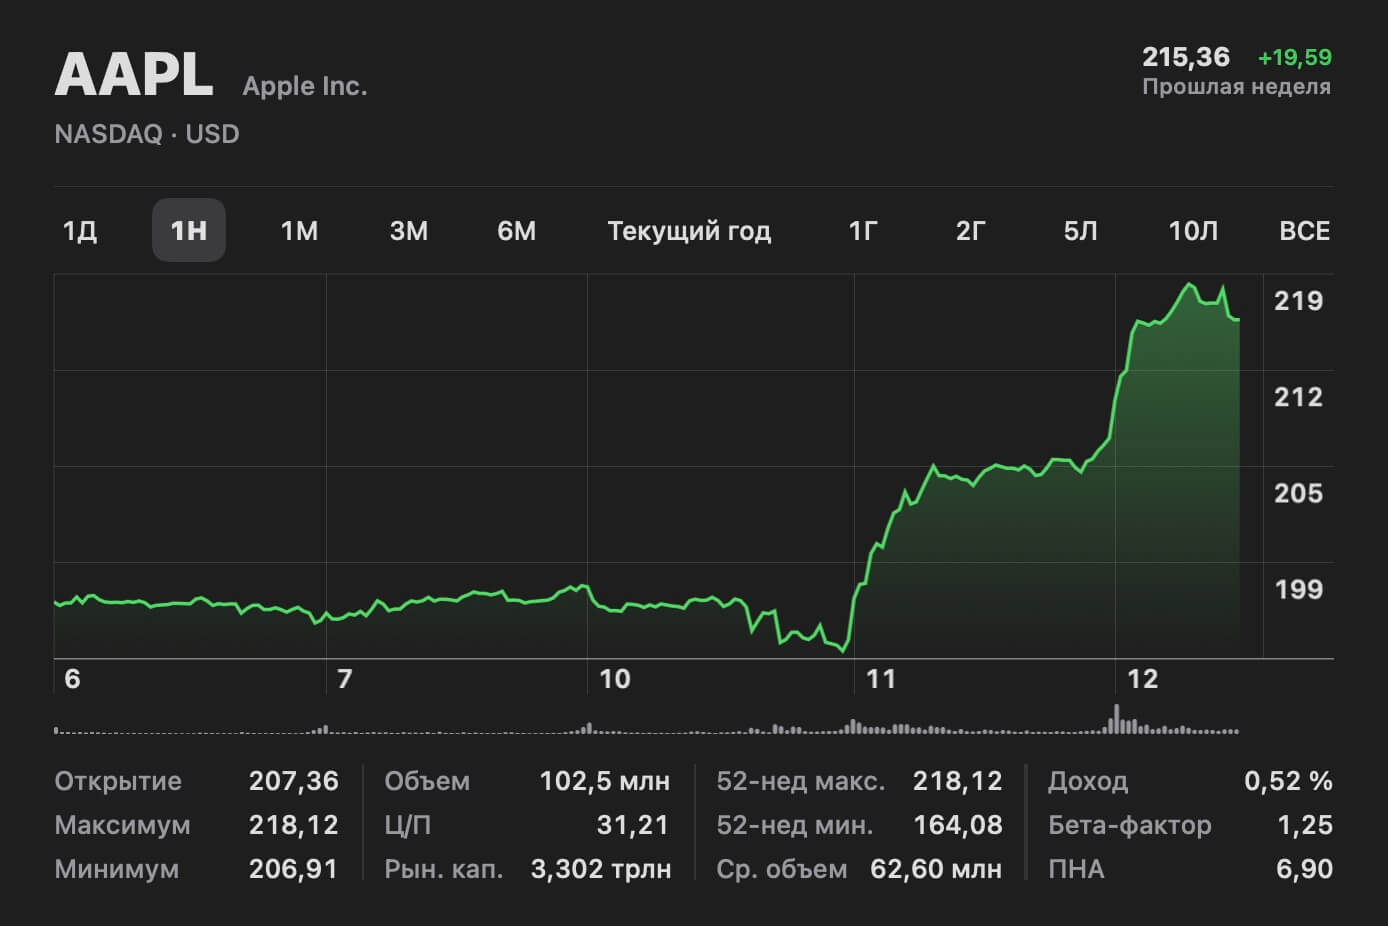Click the current price 215,36
This screenshot has height=926, width=1388.
coord(1186,57)
